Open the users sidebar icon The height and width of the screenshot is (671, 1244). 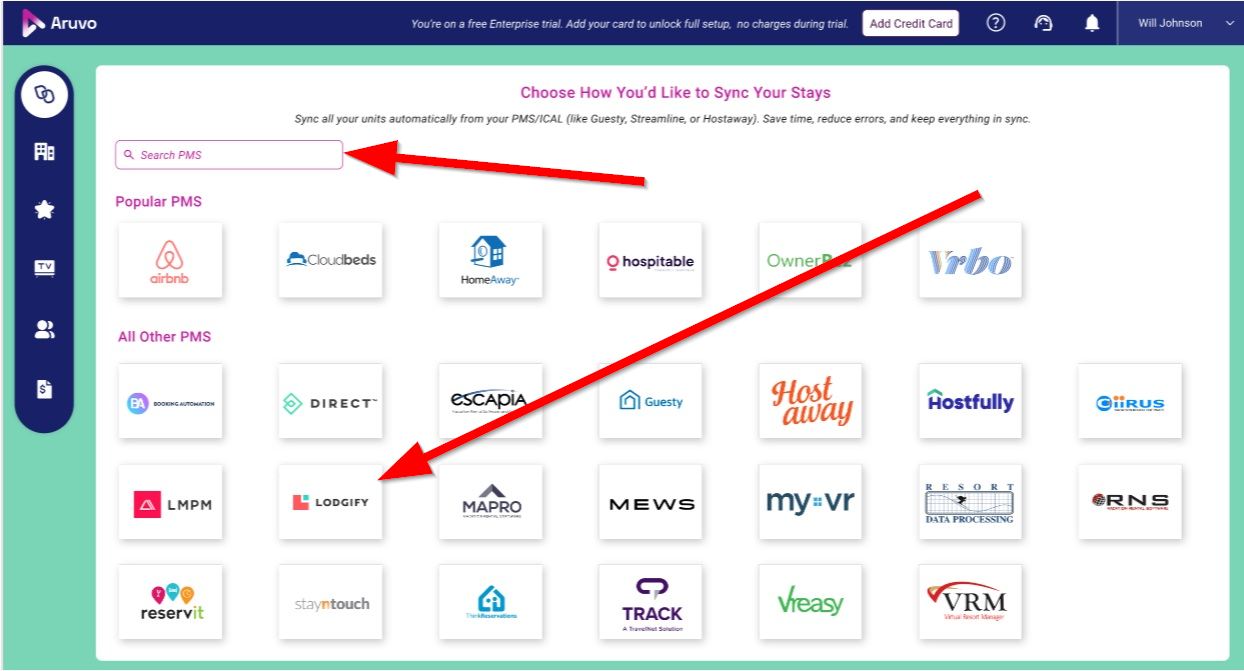(44, 330)
